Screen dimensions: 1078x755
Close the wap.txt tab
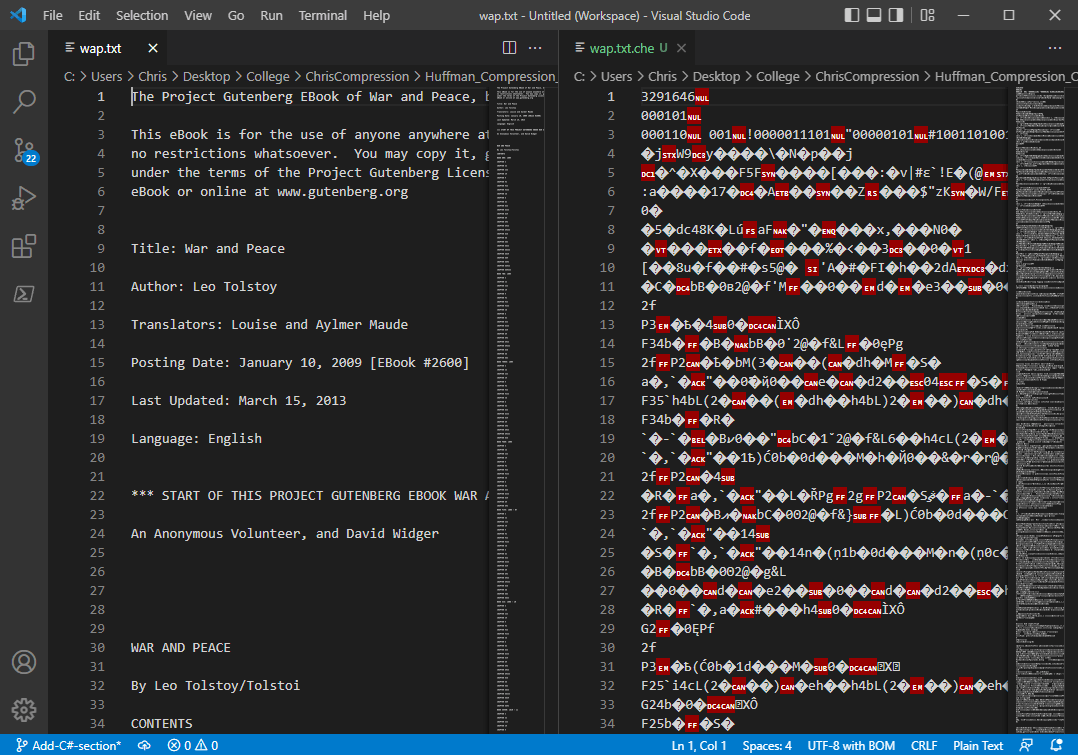(153, 48)
